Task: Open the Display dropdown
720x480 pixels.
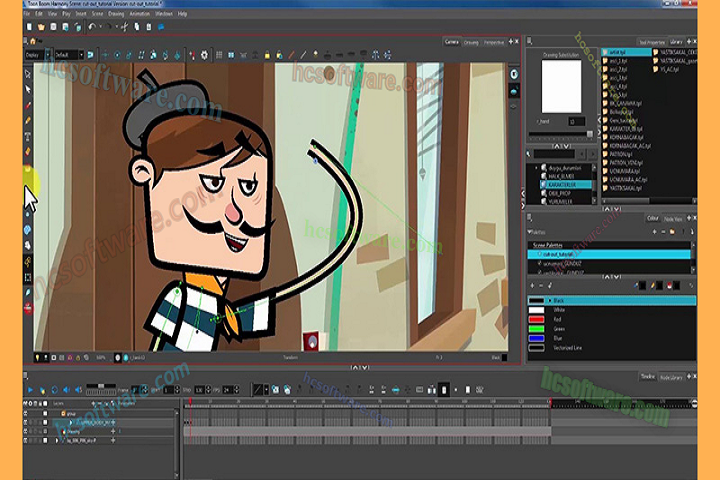Action: coord(38,55)
